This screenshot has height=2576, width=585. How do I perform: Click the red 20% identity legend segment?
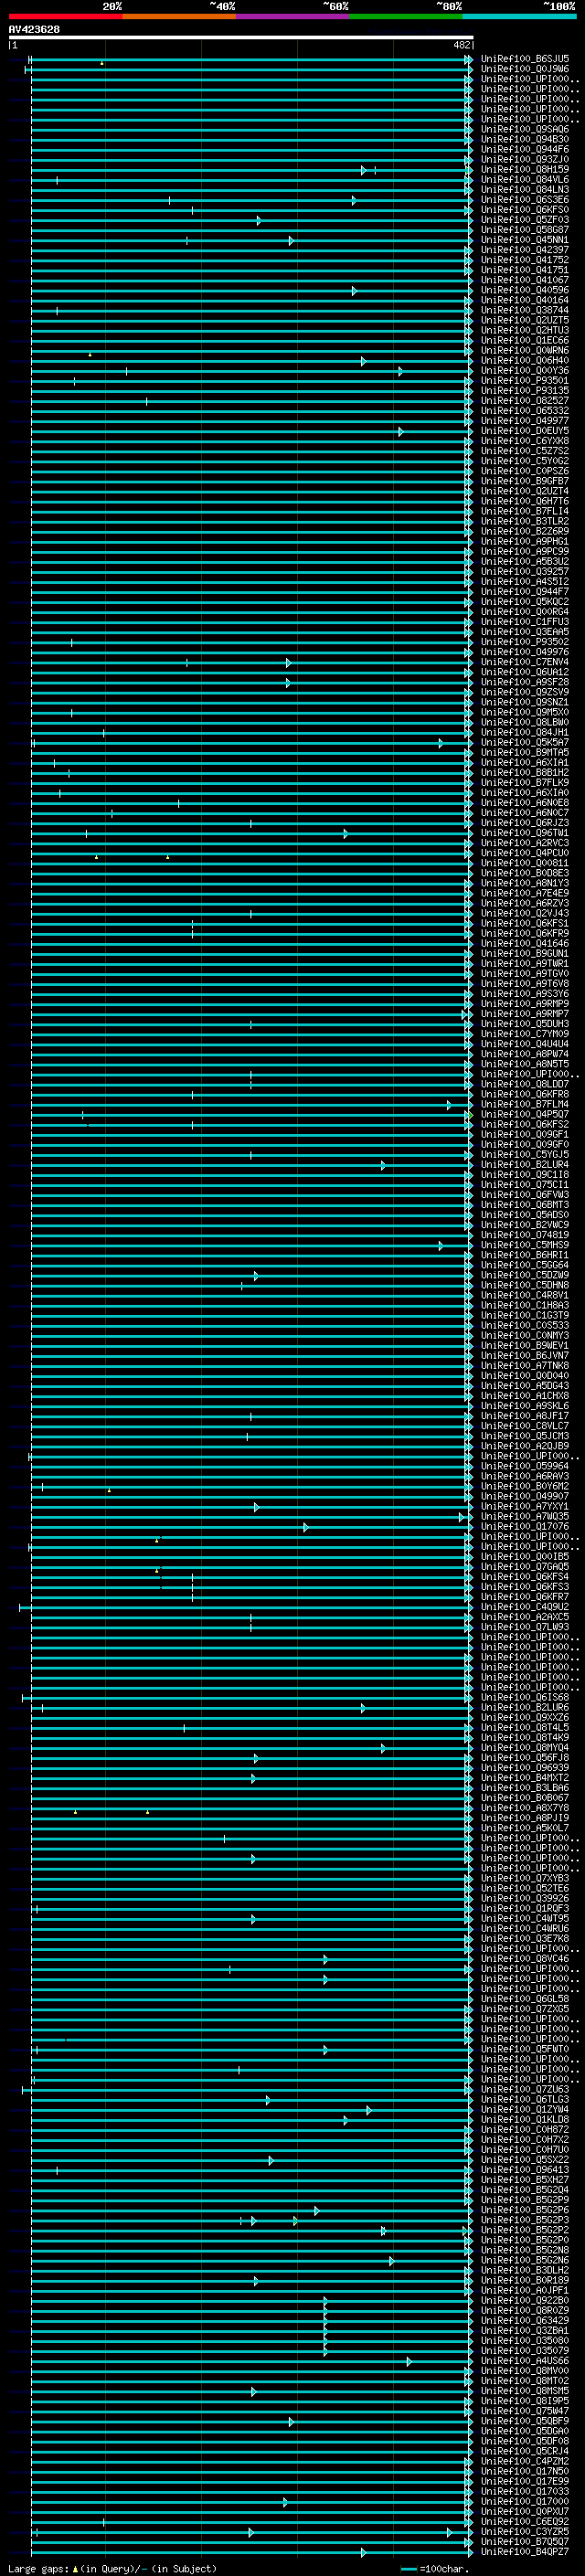(x=65, y=16)
